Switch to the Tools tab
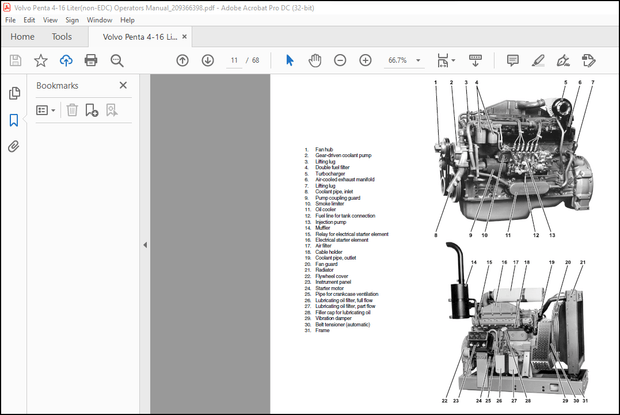This screenshot has height=415, width=620. [x=62, y=37]
